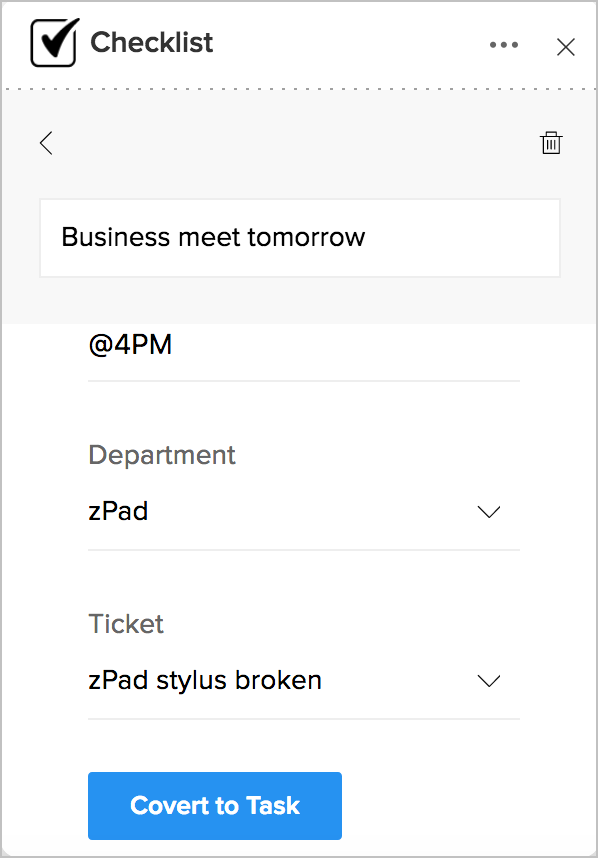Screen dimensions: 598x858
Task: Close the Checklist panel with the X
Action: pyautogui.click(x=566, y=47)
